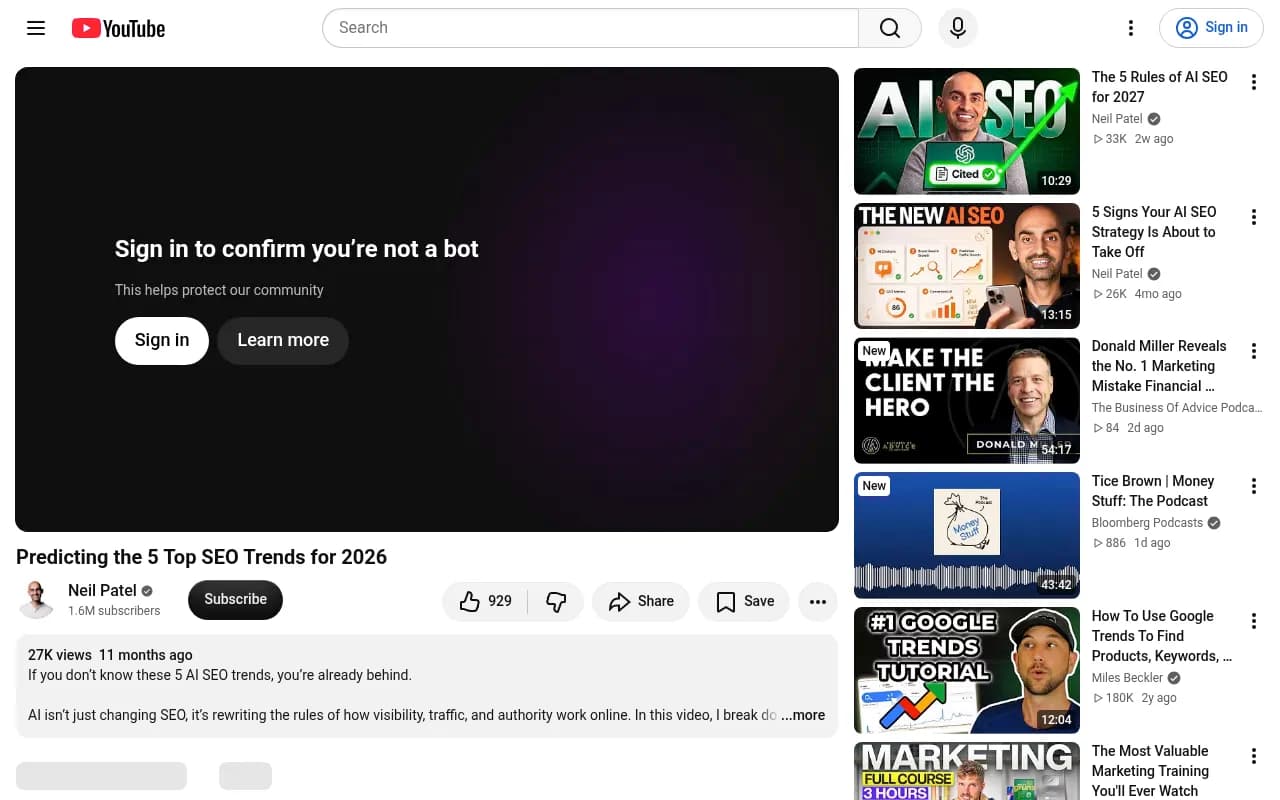Click Sign in on the video player
This screenshot has height=800, width=1280.
[162, 340]
